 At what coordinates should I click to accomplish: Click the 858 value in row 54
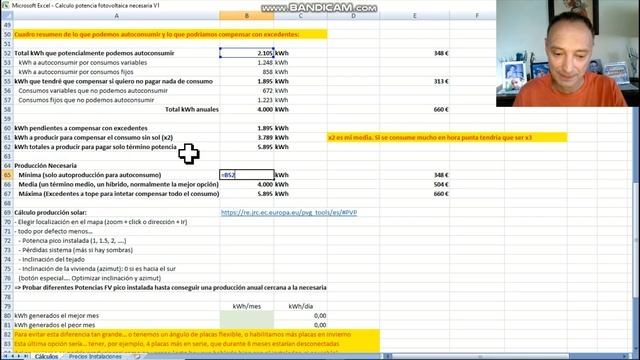247,72
